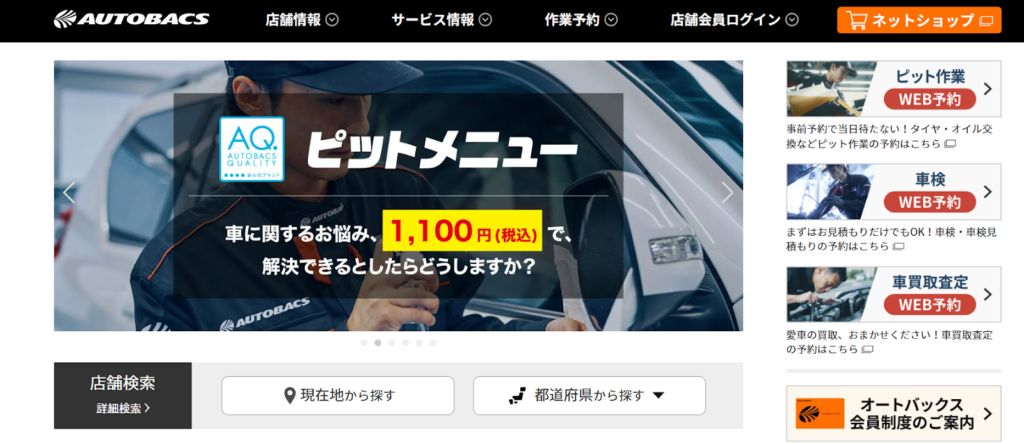1024x444 pixels.
Task: Show the previous carousel slide arrow
Action: [69, 193]
